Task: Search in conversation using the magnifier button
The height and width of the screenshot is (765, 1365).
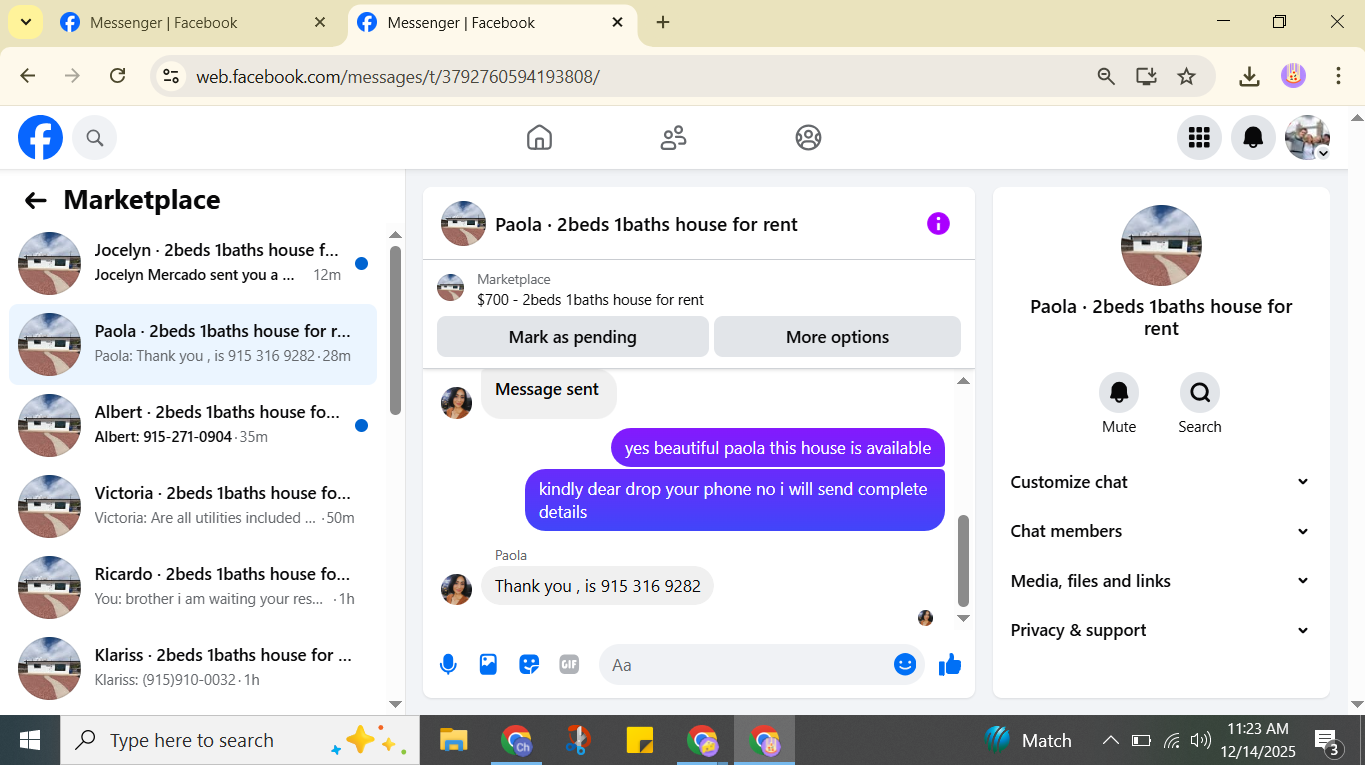Action: coord(1200,393)
